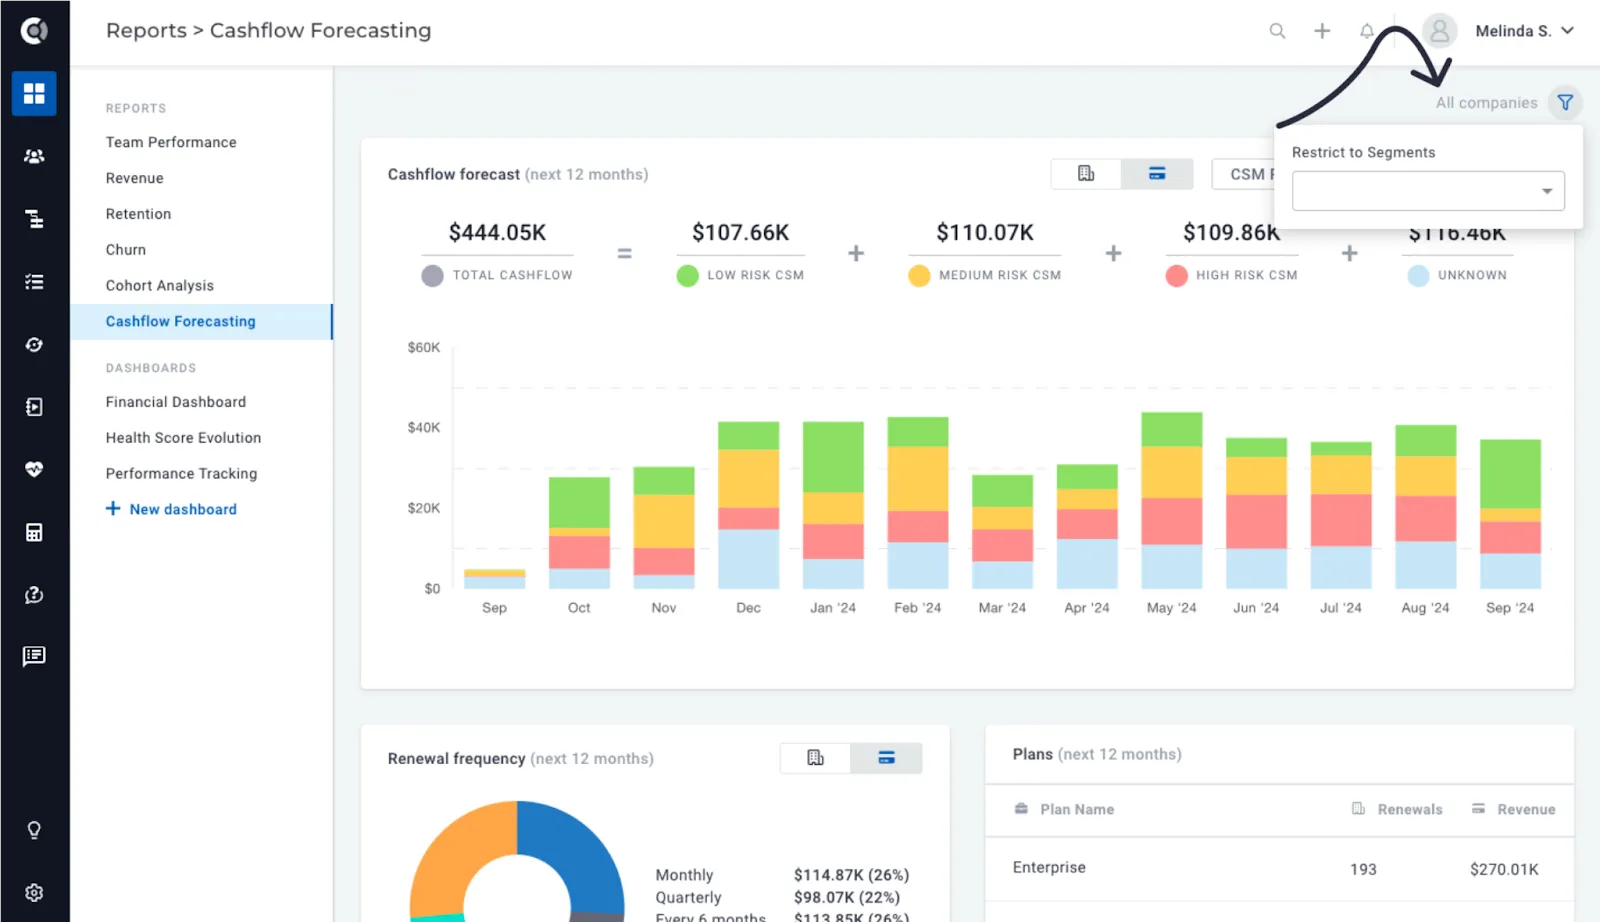
Task: Click the hierarchy list sidebar icon
Action: tap(34, 219)
